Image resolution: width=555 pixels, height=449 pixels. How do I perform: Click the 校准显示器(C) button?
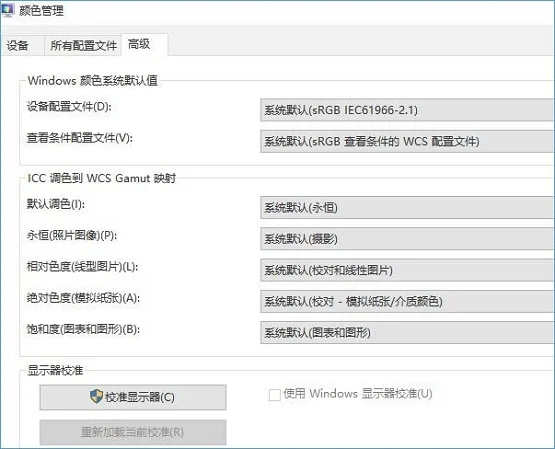click(133, 397)
